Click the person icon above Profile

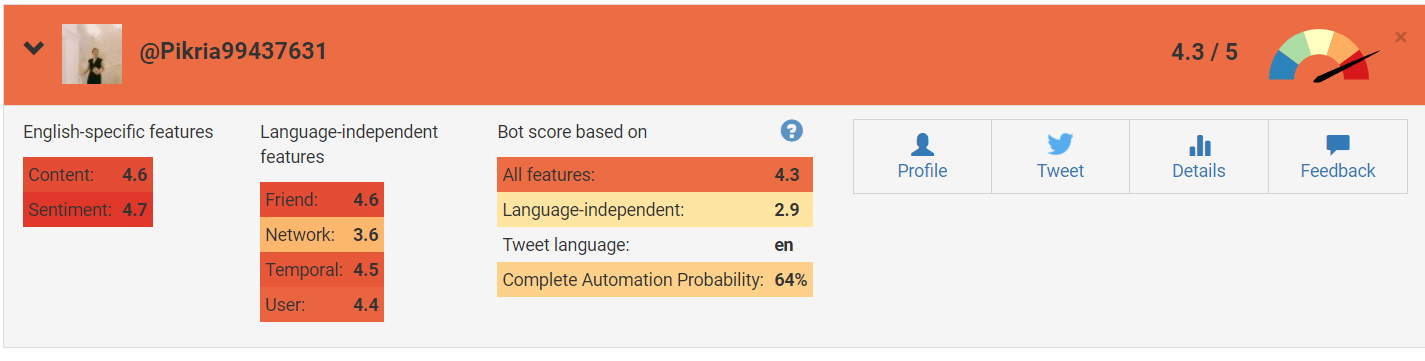pos(922,145)
